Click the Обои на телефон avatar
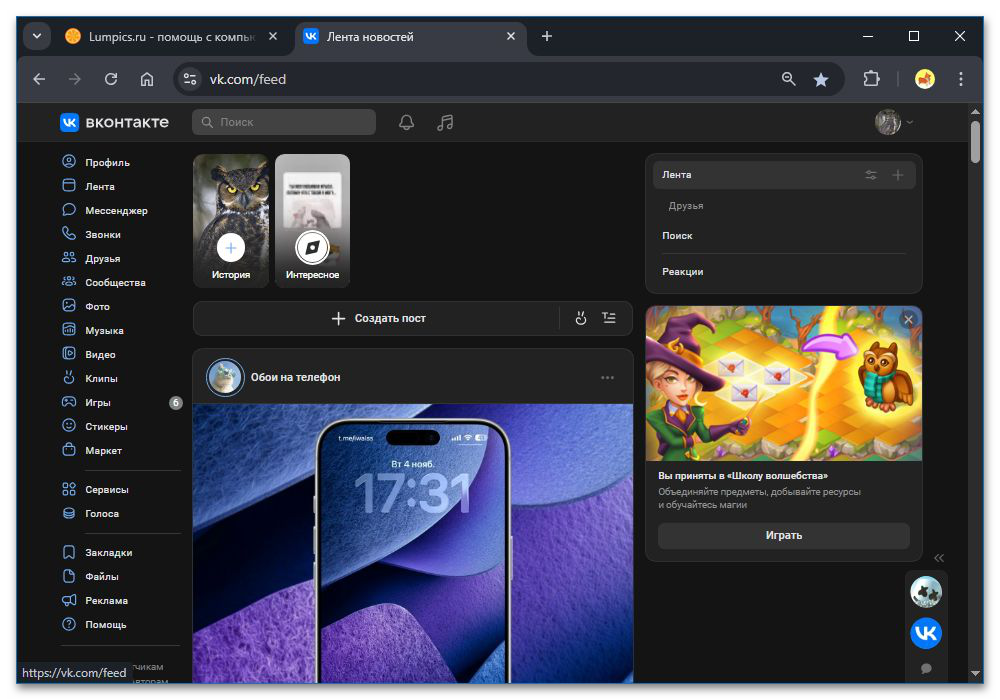The width and height of the screenshot is (1000, 700). pos(225,377)
